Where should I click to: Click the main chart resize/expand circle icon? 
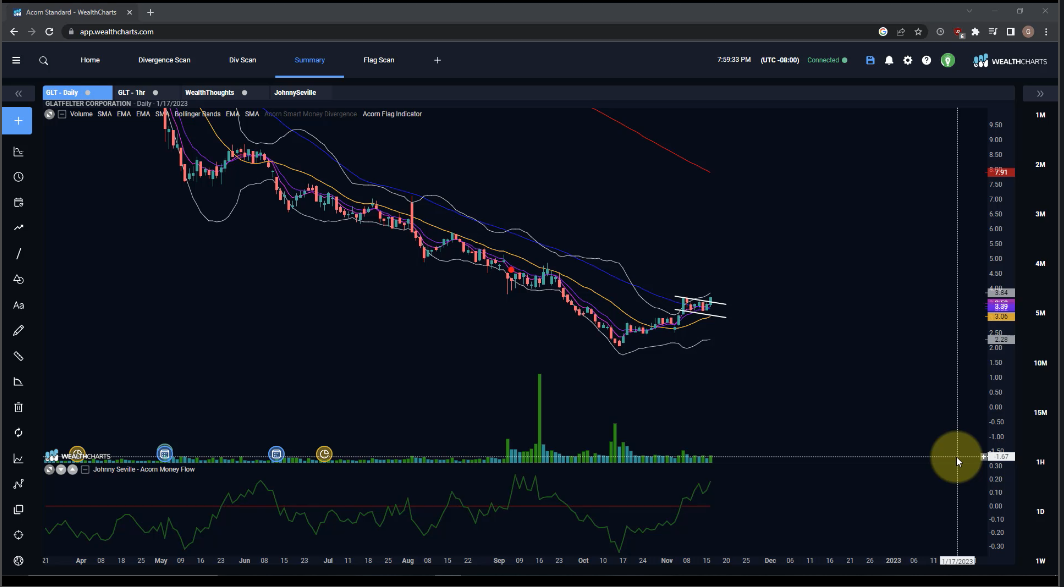coord(50,114)
